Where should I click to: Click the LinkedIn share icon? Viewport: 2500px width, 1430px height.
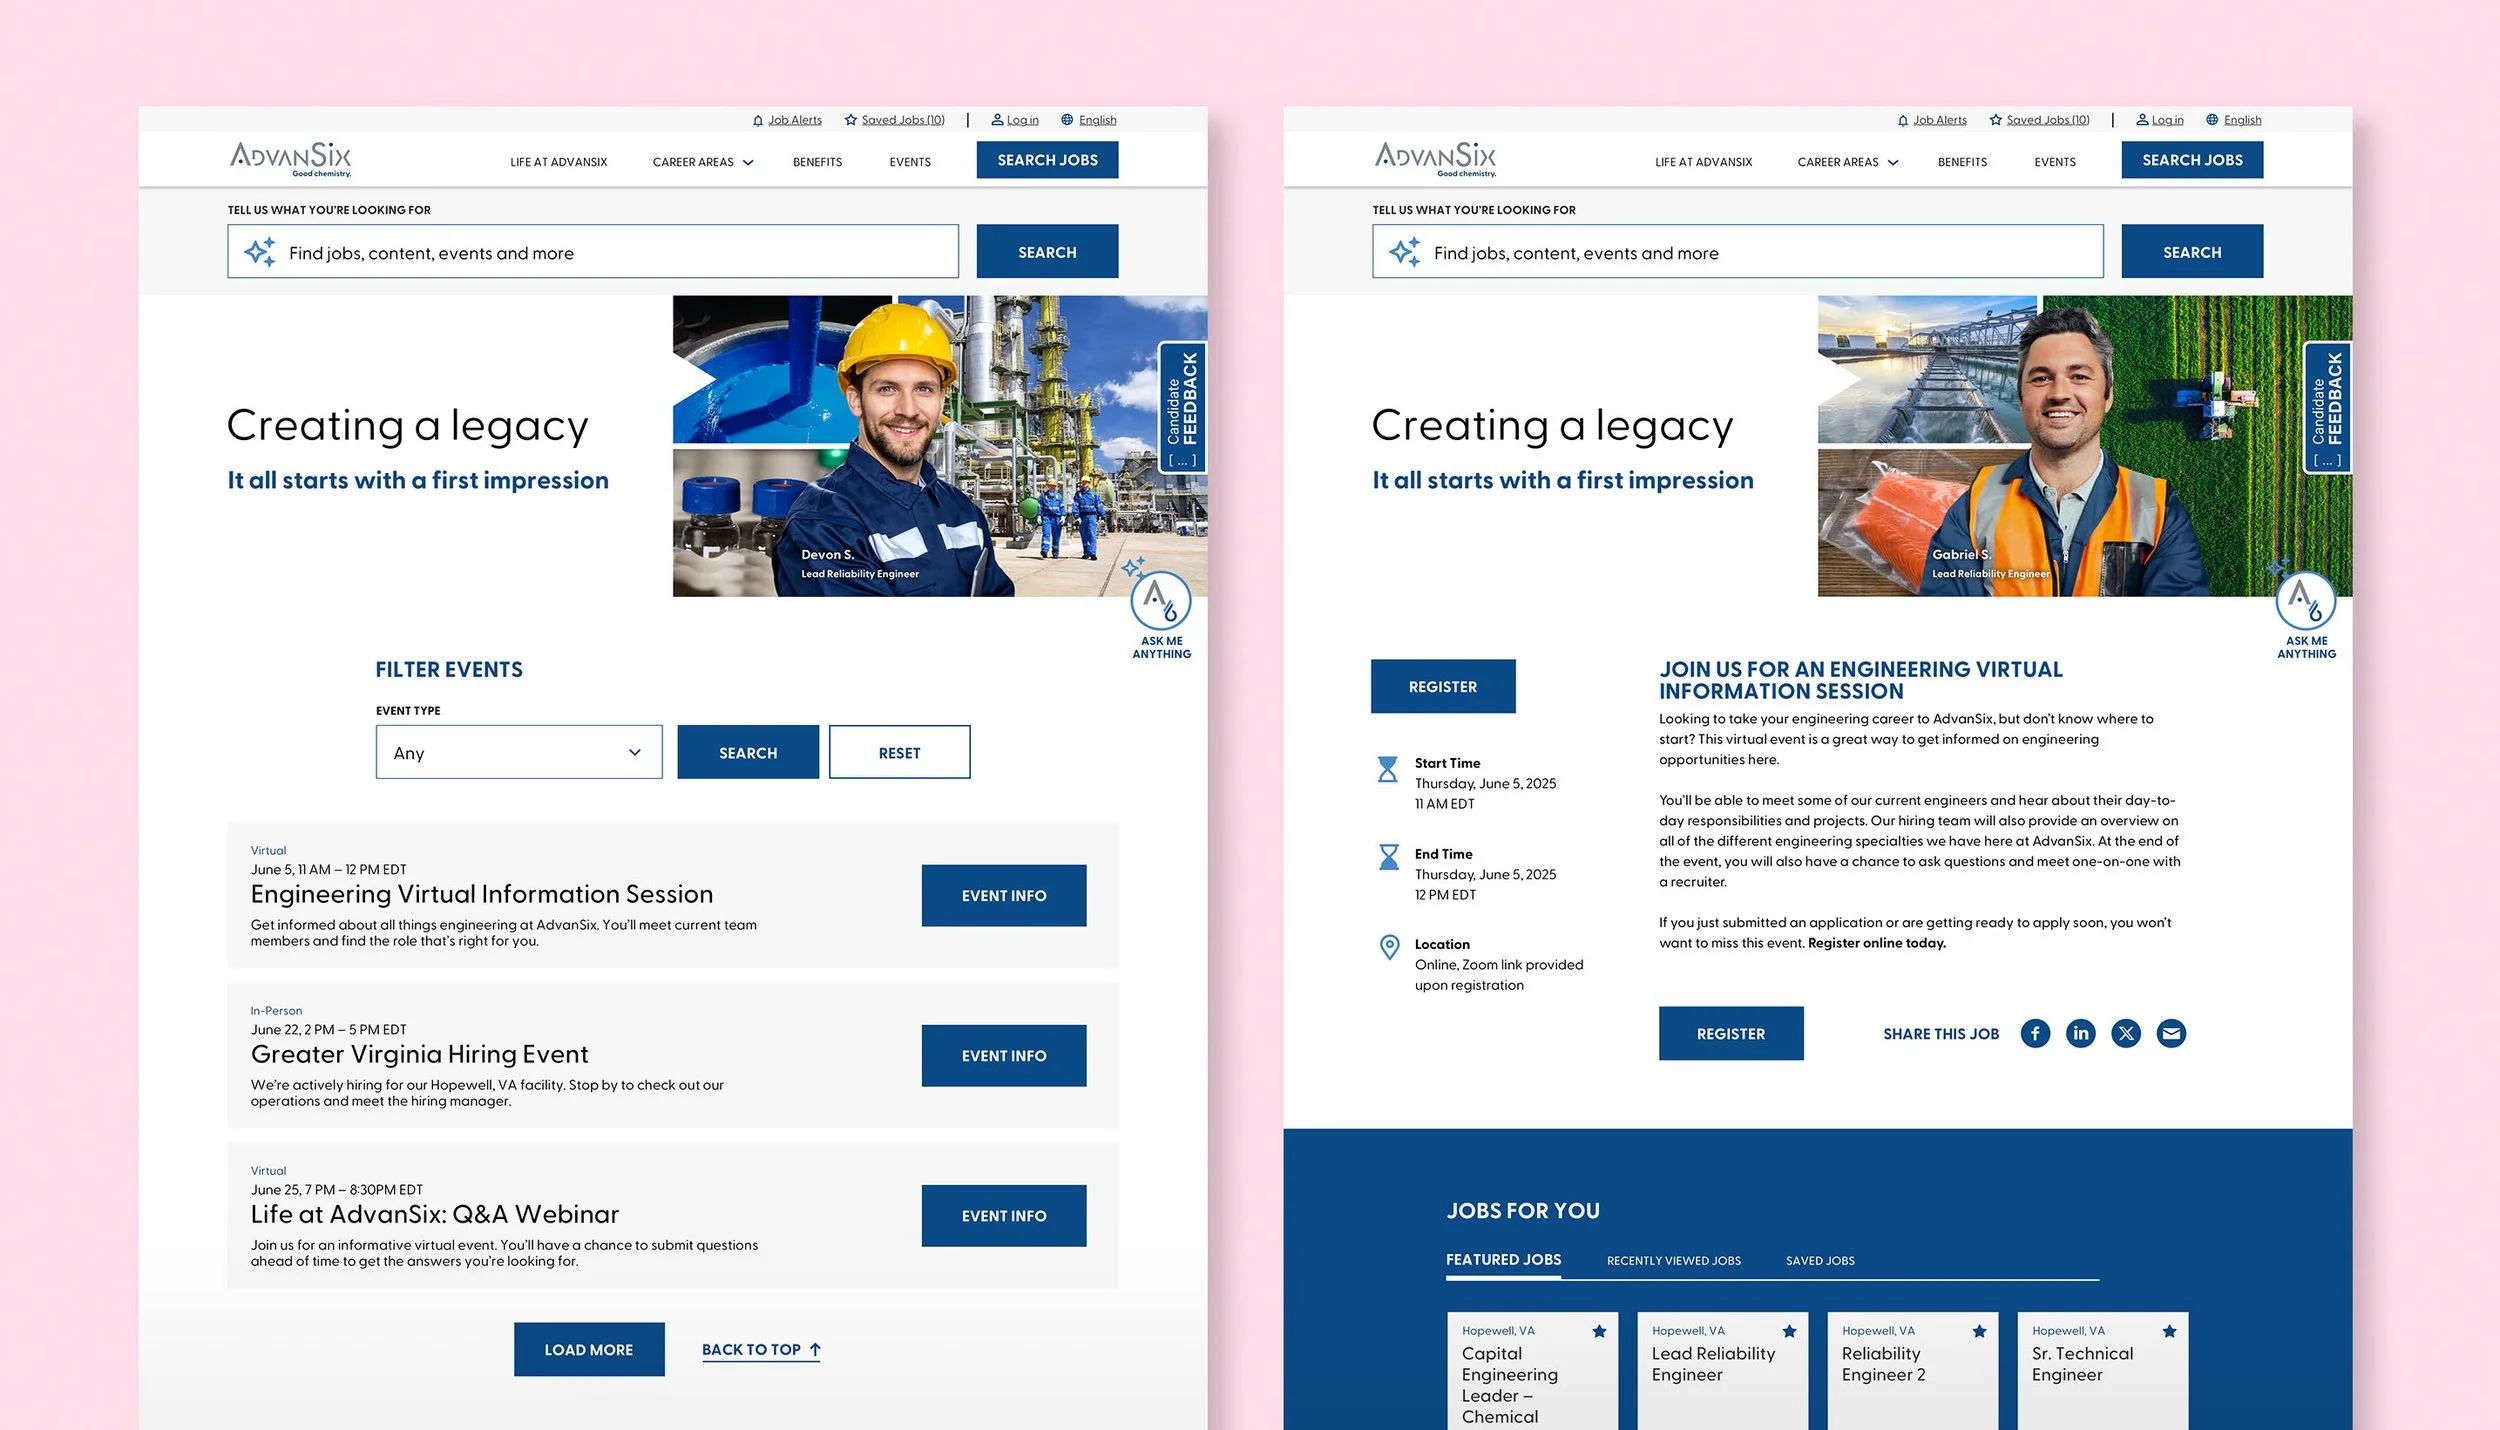2080,1033
